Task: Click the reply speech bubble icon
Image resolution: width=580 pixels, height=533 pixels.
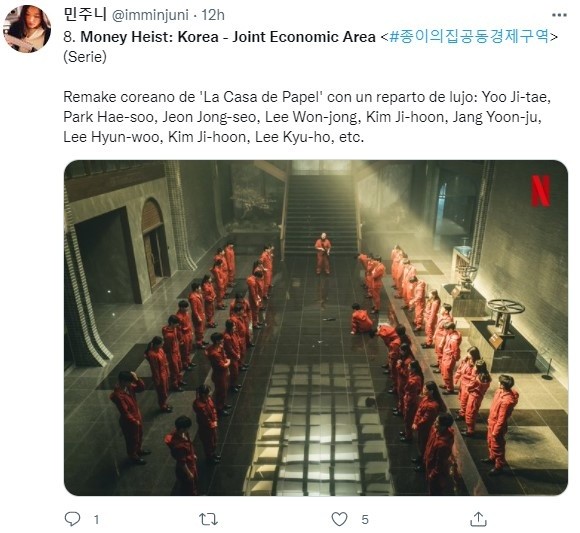Action: click(x=72, y=519)
